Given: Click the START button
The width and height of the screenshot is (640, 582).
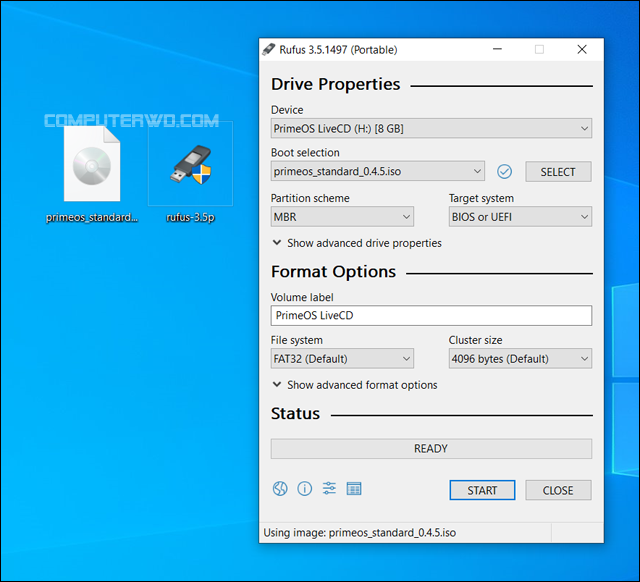Looking at the screenshot, I should [x=482, y=490].
